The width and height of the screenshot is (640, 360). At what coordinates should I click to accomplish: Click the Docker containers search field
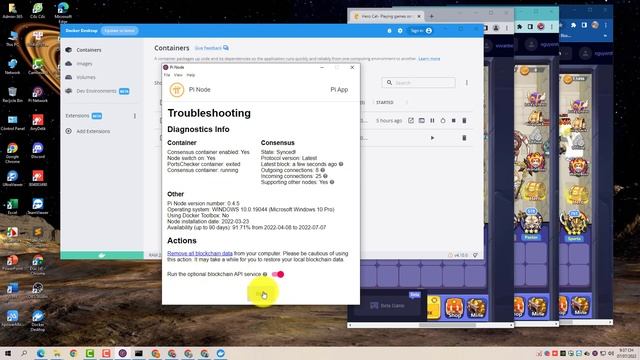pos(419,82)
